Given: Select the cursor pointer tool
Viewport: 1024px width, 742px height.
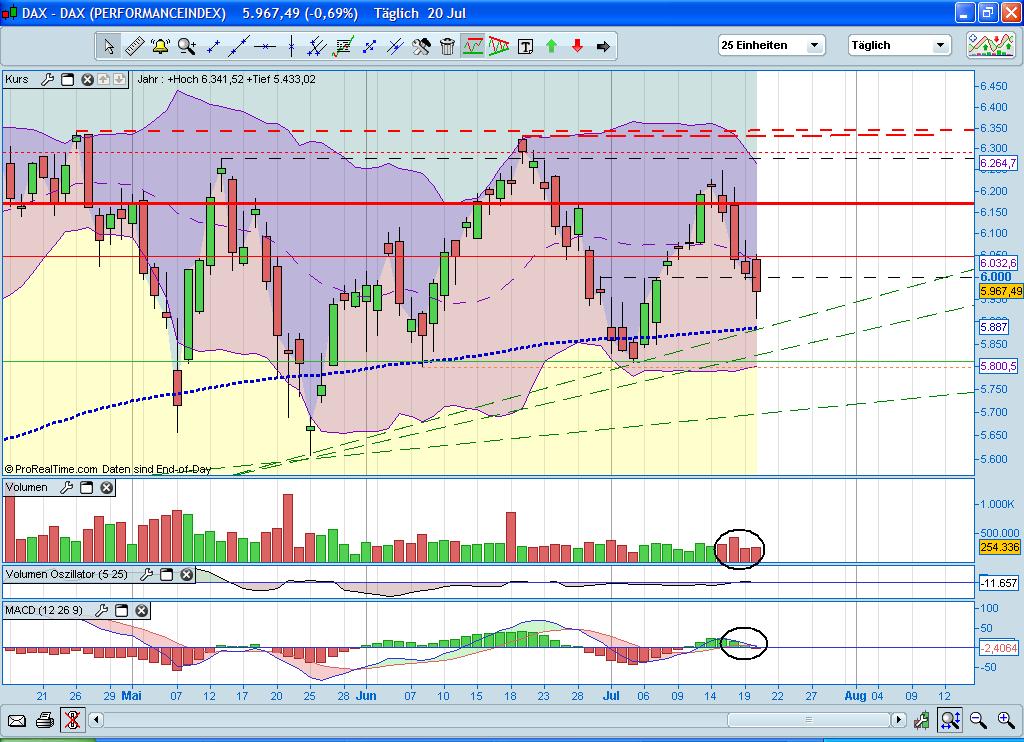Looking at the screenshot, I should click(109, 46).
